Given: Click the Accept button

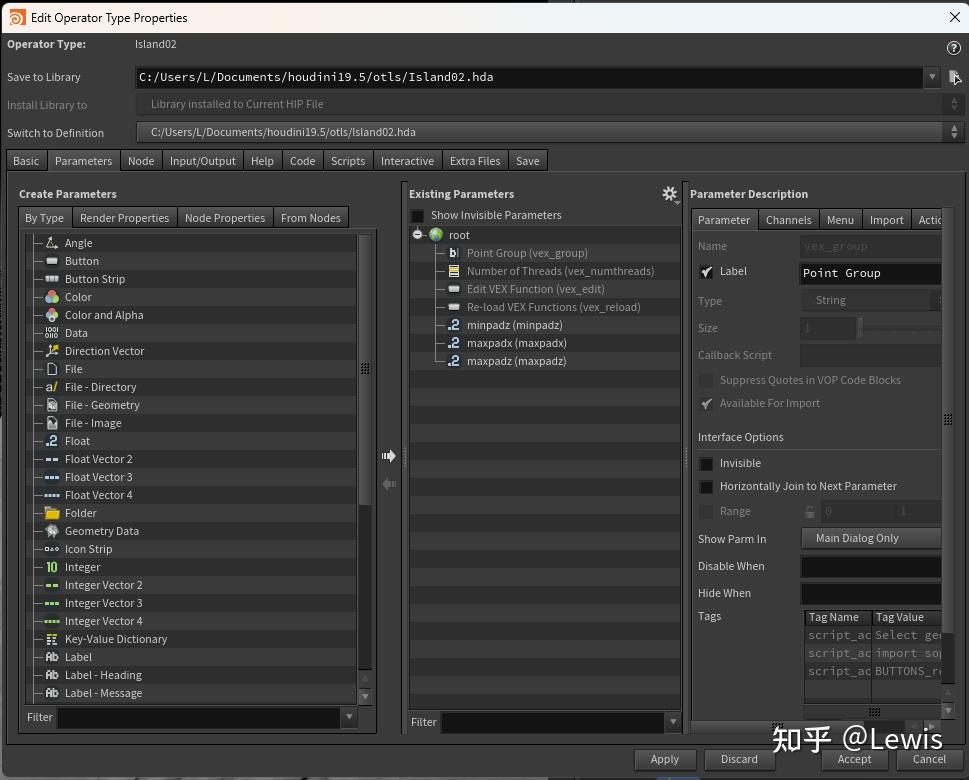Looking at the screenshot, I should (854, 759).
